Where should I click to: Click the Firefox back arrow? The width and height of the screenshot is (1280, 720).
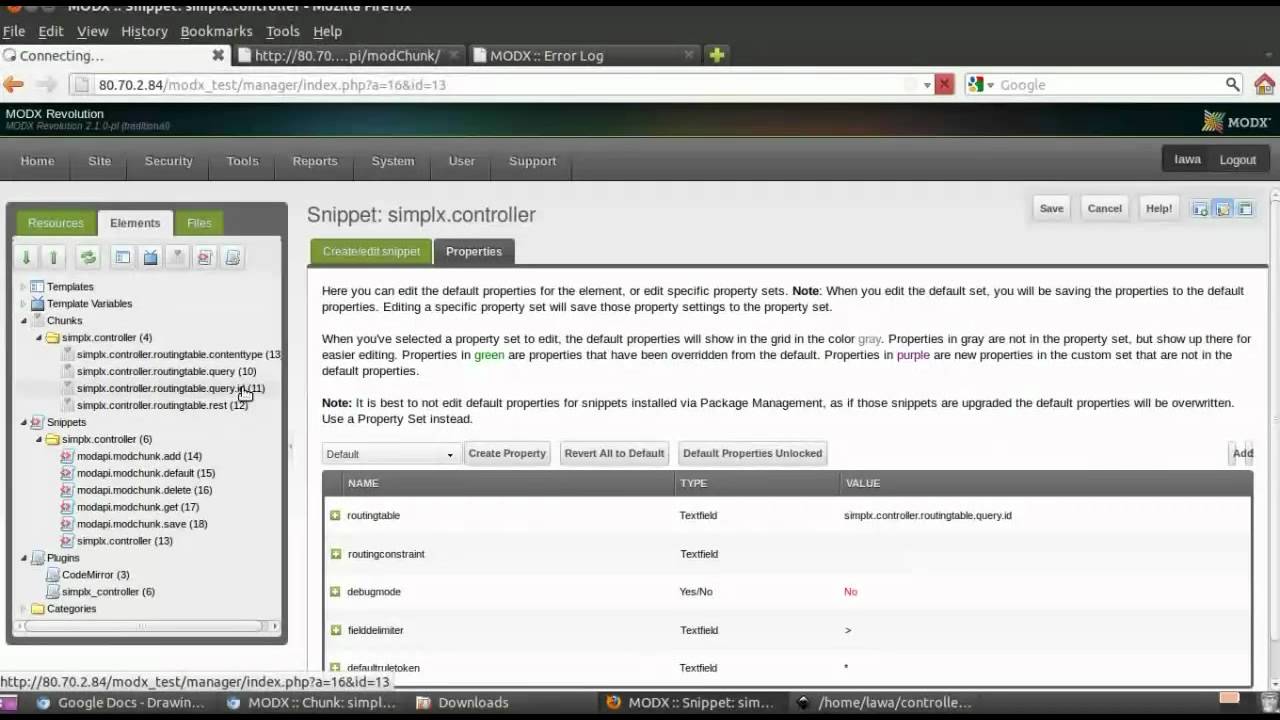tap(13, 85)
